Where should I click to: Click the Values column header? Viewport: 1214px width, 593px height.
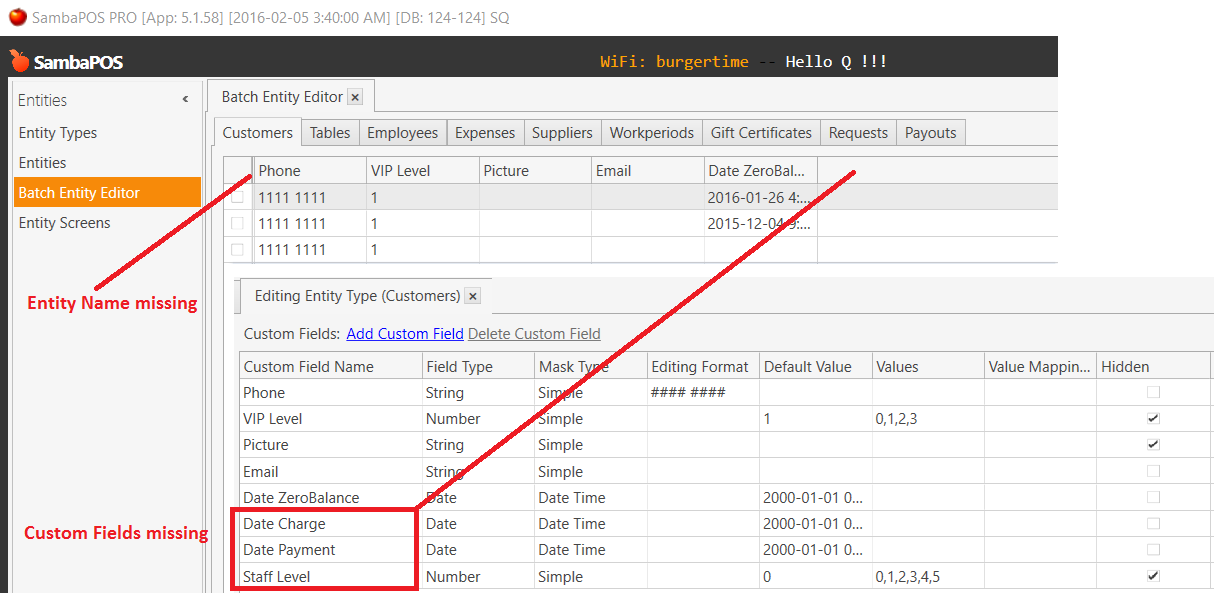tap(928, 367)
